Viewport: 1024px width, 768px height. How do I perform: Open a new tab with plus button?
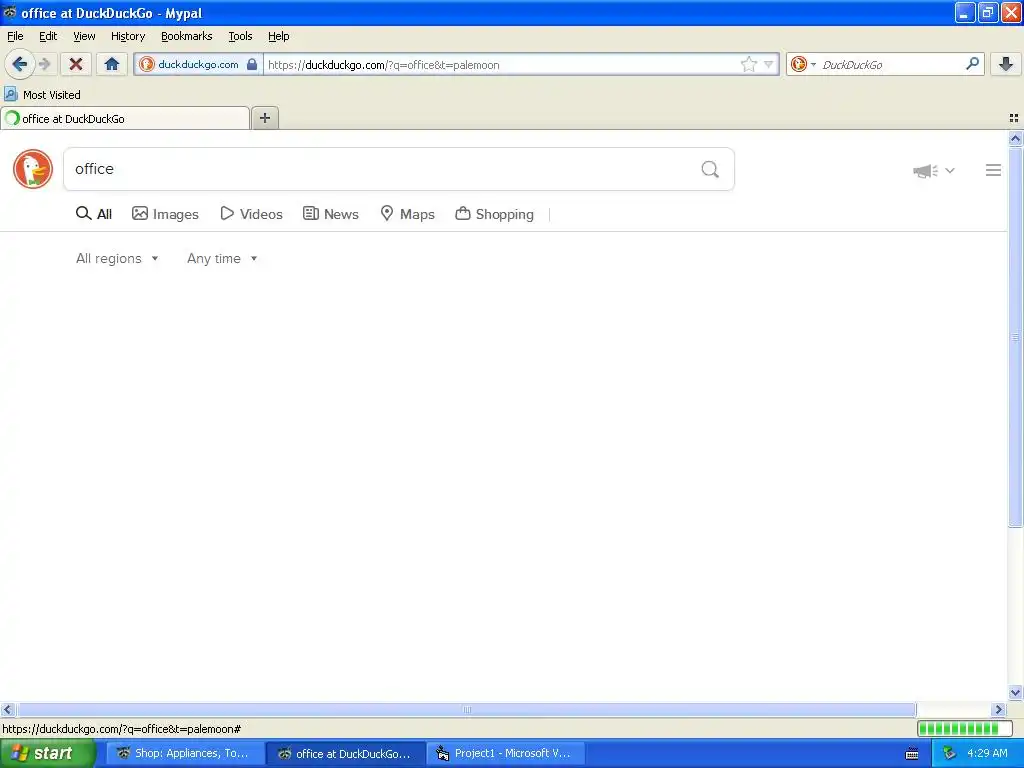pyautogui.click(x=265, y=118)
